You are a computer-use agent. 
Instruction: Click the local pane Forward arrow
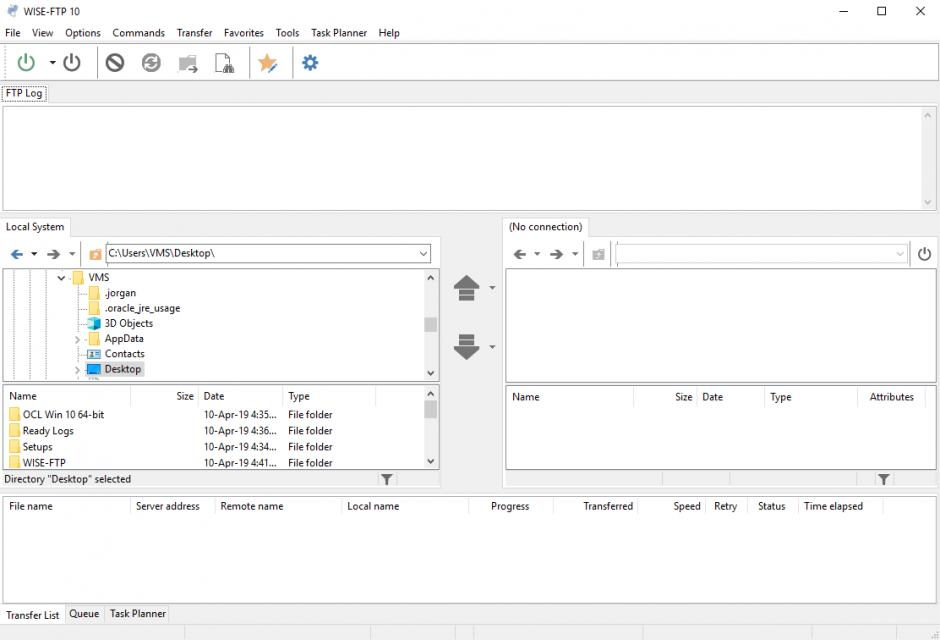coord(53,254)
